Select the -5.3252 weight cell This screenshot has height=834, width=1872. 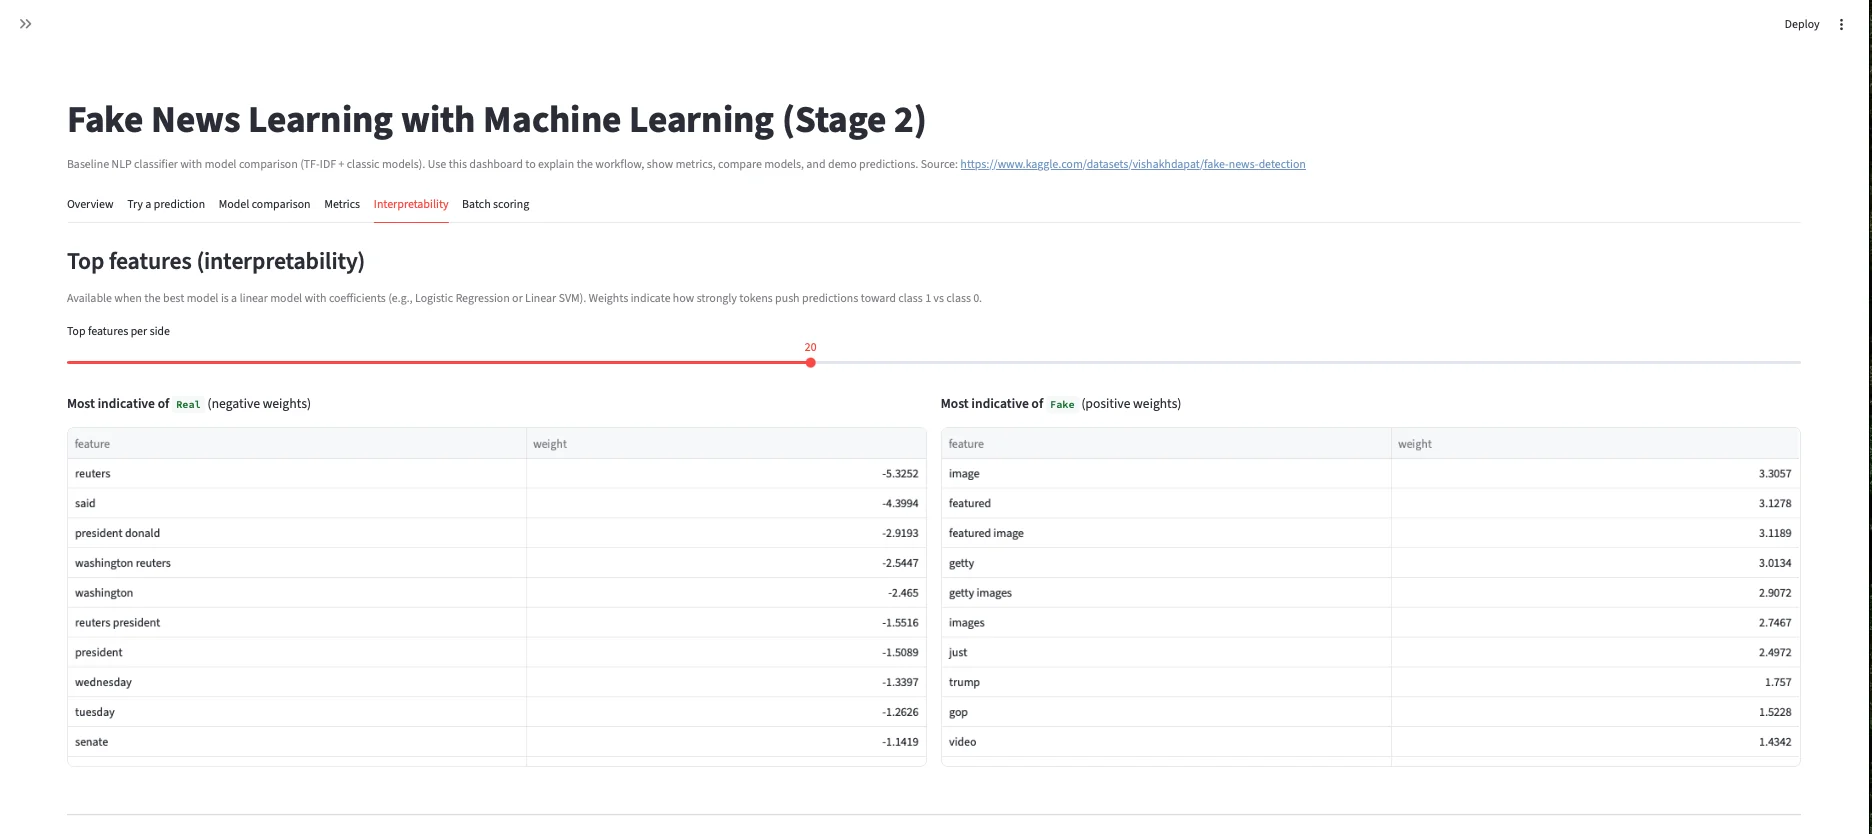click(726, 474)
